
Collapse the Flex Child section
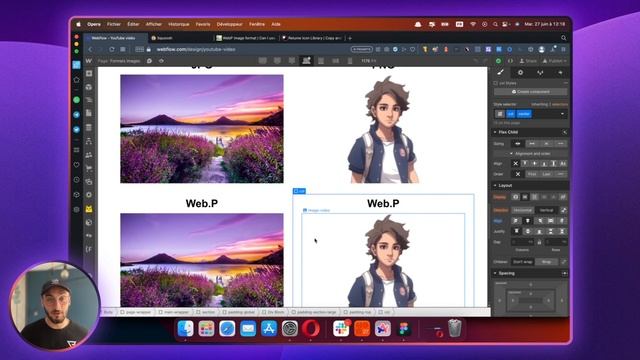point(495,132)
